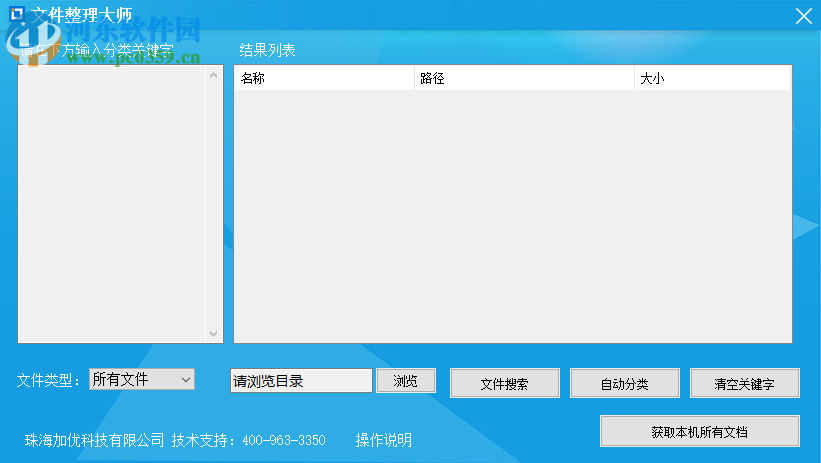Image resolution: width=821 pixels, height=463 pixels.
Task: Run 自动分类 auto classify
Action: [625, 383]
